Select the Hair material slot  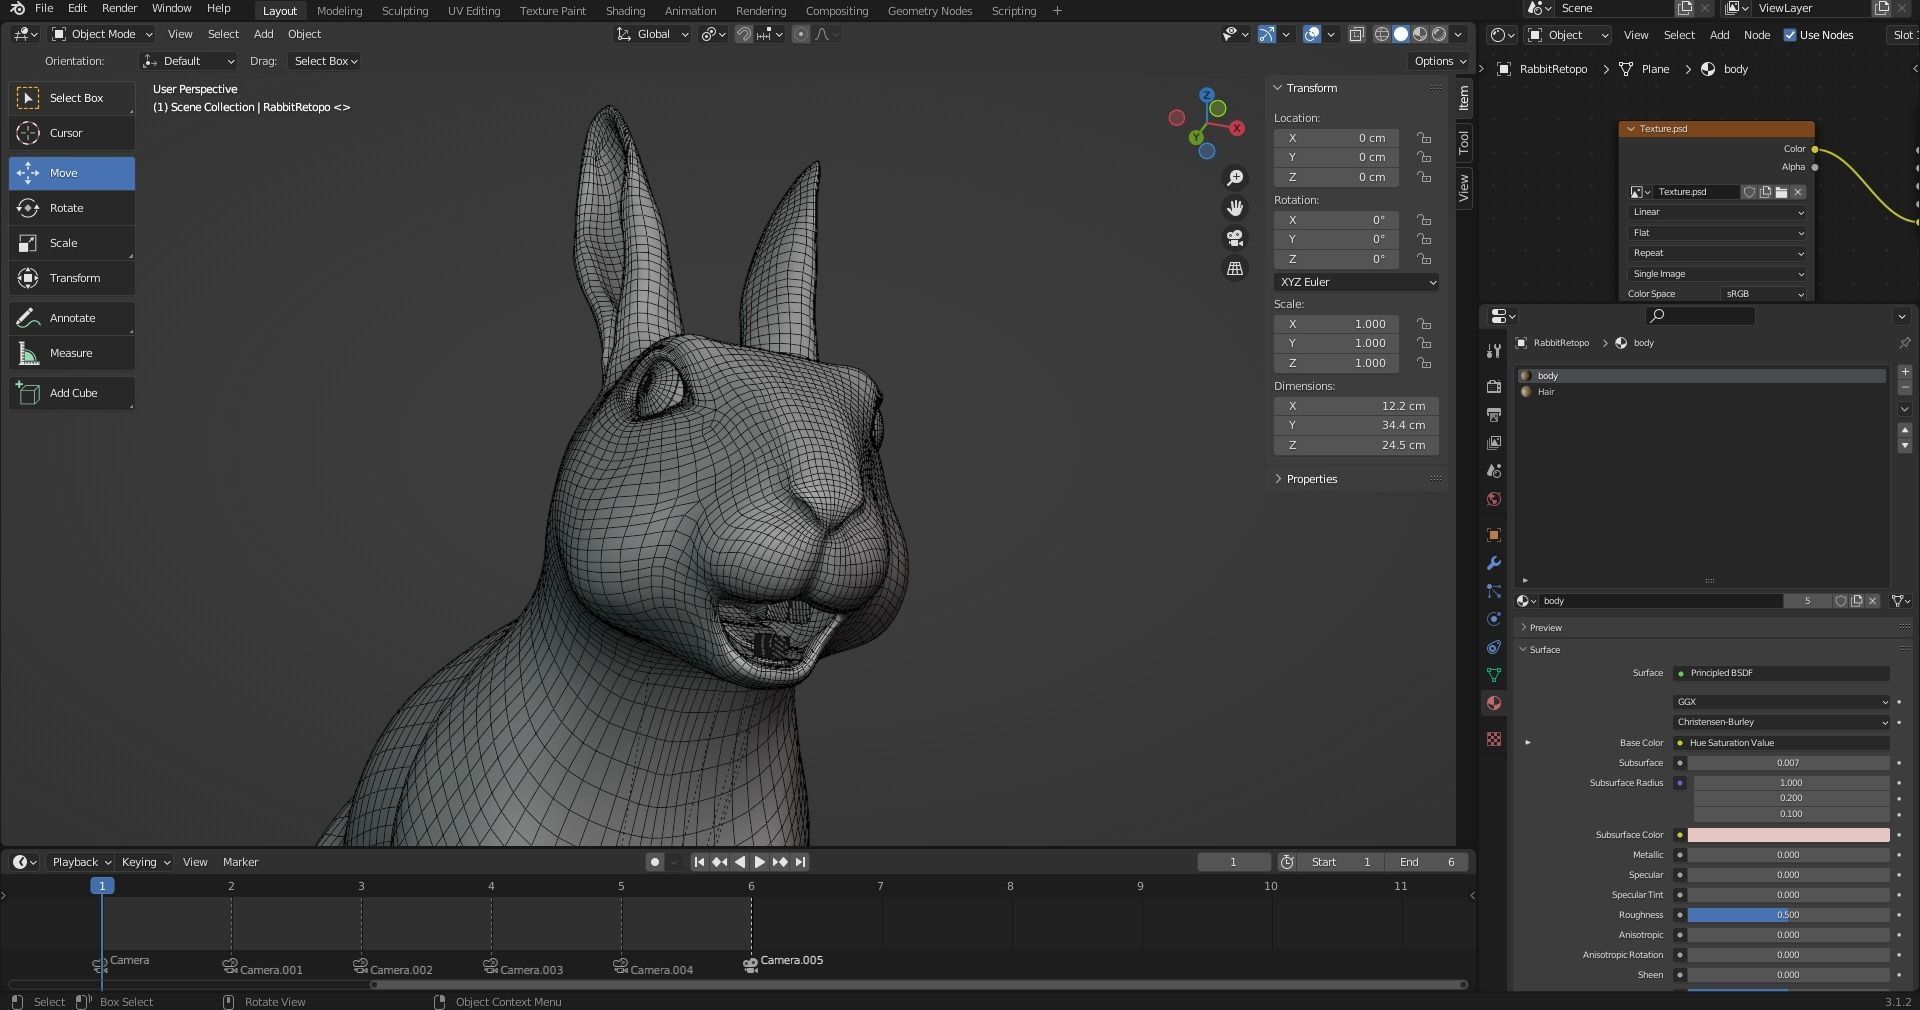click(1701, 392)
